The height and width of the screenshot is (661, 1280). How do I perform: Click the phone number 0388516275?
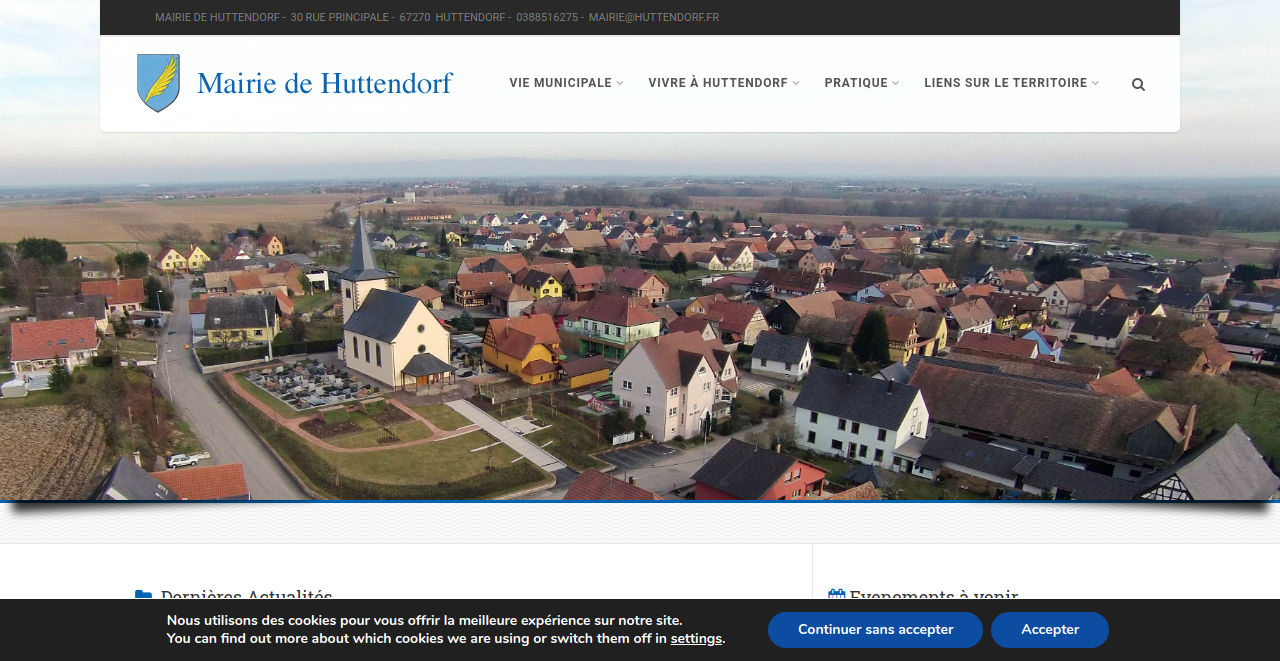546,17
